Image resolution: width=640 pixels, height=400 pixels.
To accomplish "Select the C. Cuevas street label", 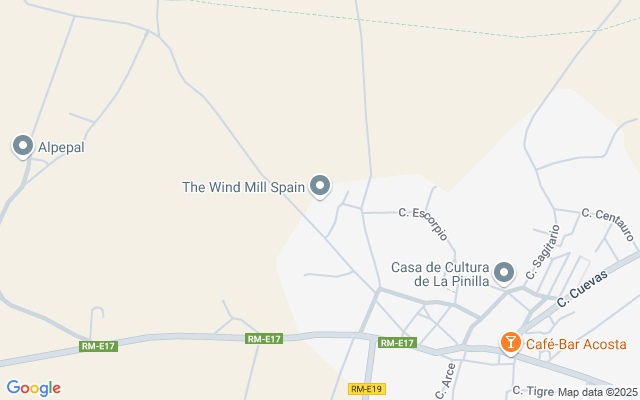I will [582, 289].
